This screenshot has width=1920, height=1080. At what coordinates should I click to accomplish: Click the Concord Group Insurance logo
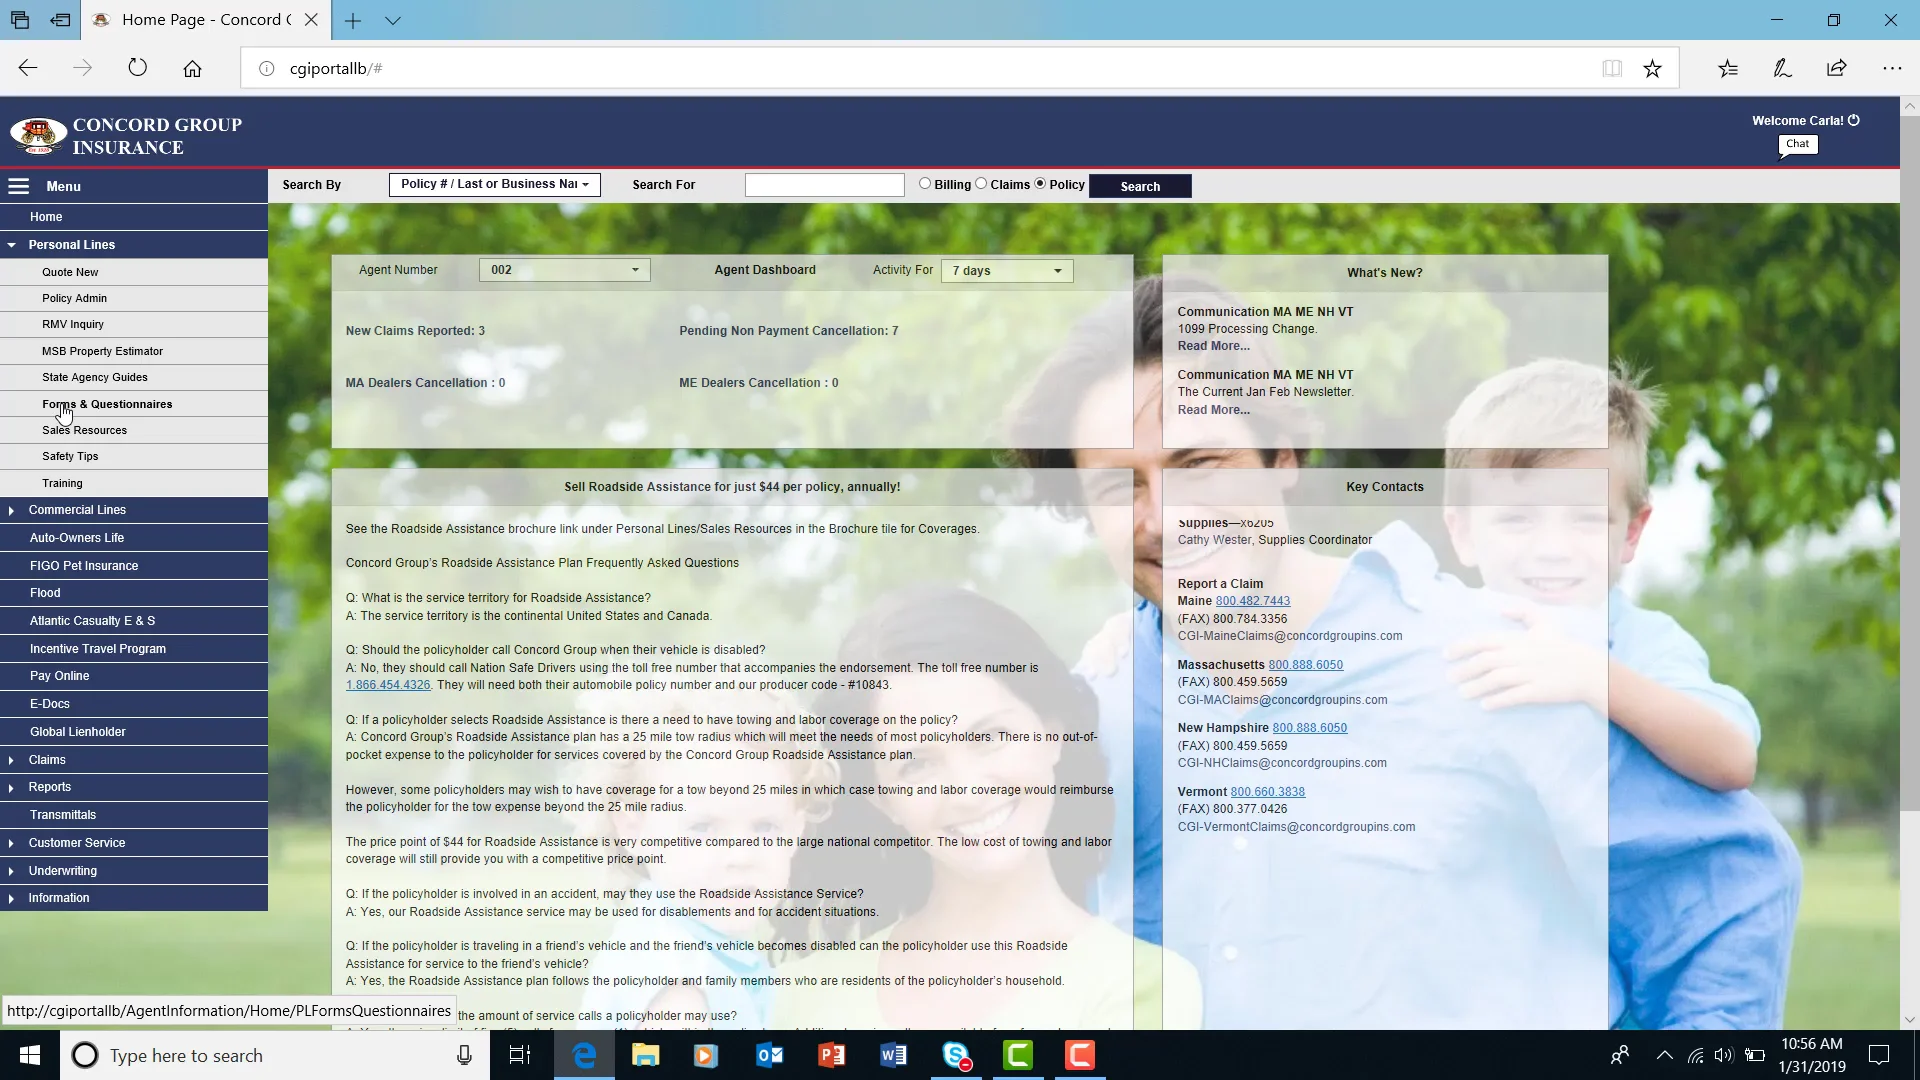(127, 136)
